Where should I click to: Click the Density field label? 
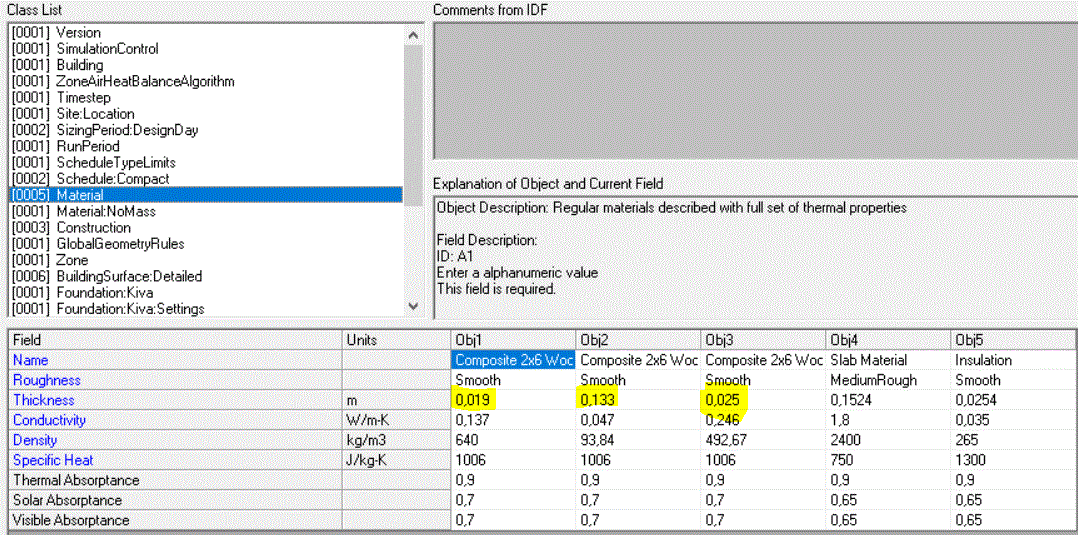[x=175, y=440]
